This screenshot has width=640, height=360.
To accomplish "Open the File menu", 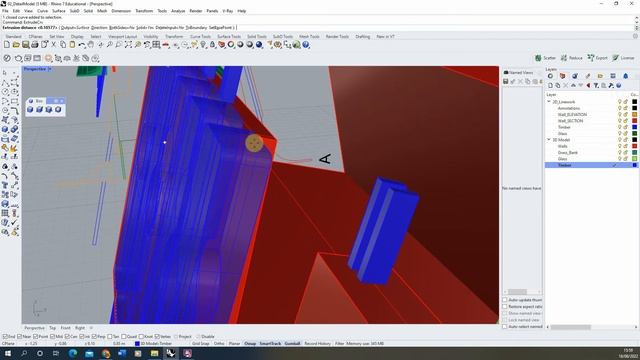I will click(x=5, y=11).
